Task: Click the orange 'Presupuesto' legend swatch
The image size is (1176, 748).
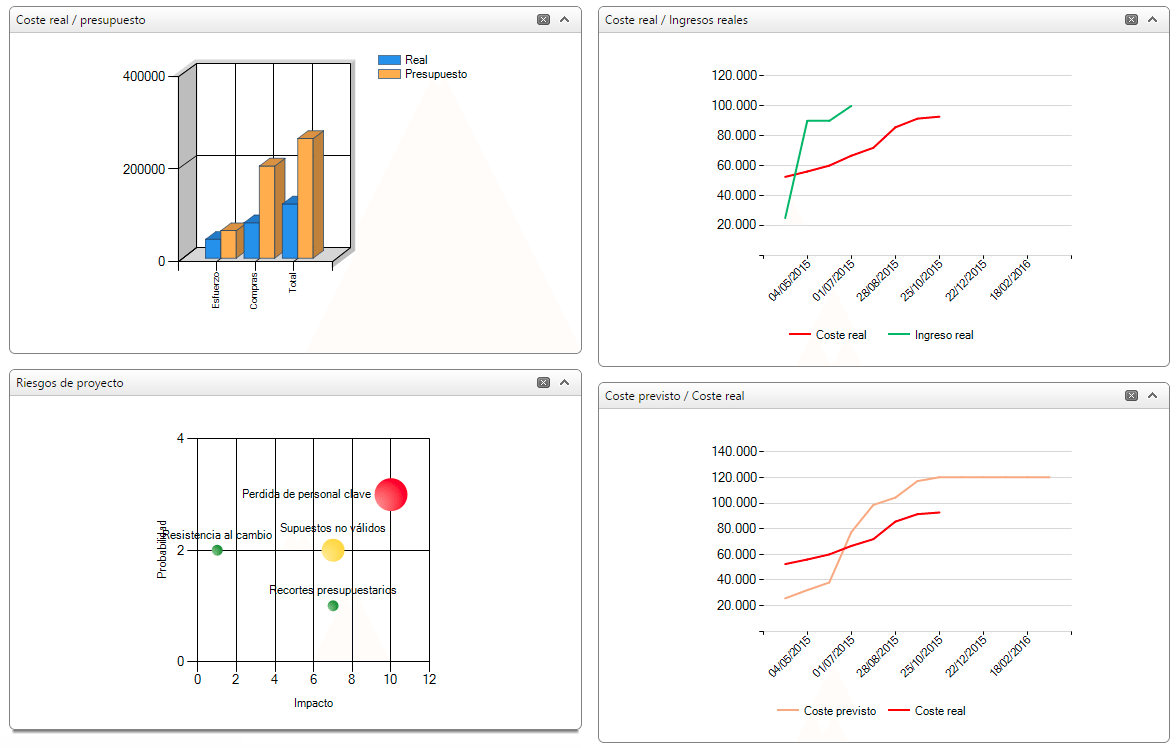Action: 389,74
